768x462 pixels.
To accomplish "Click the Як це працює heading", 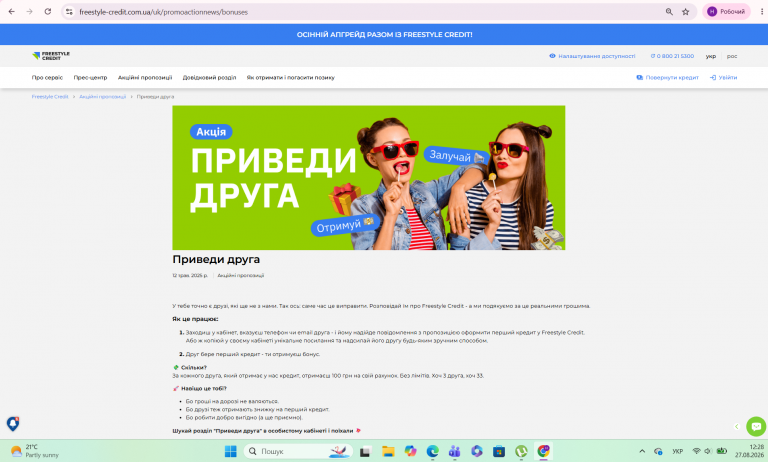I will click(x=195, y=319).
